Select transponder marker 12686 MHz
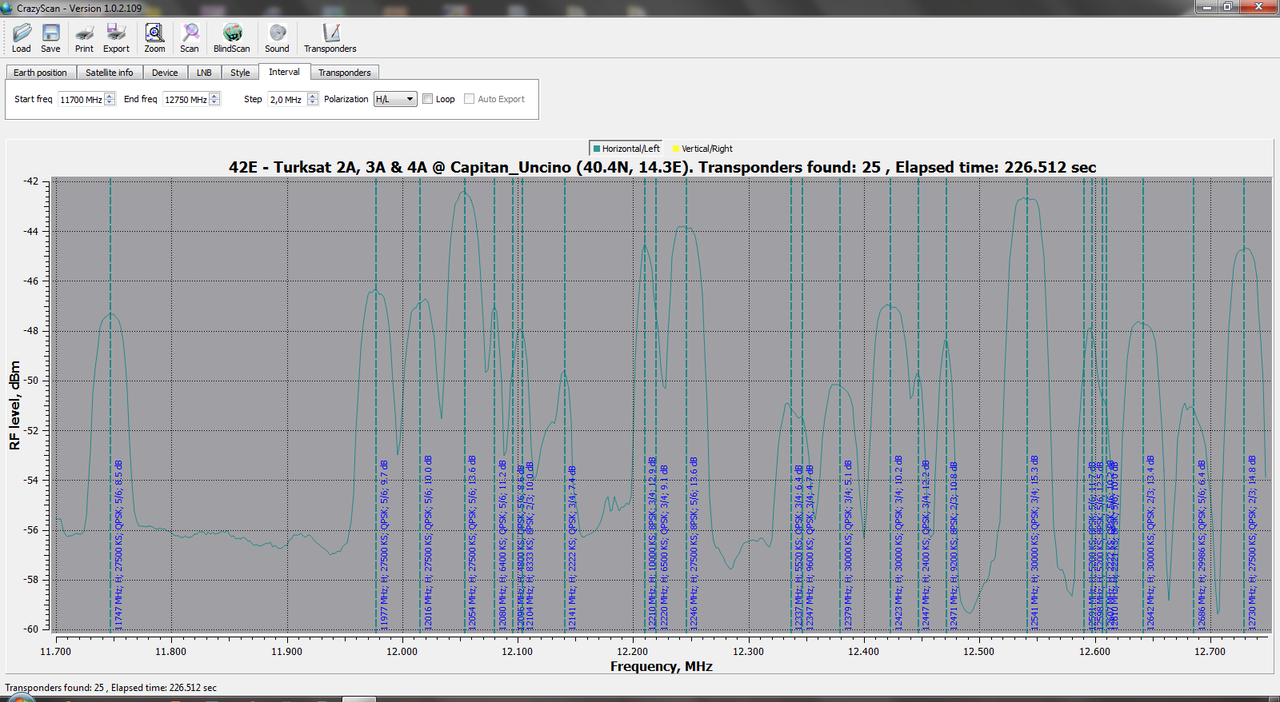 tap(1201, 544)
